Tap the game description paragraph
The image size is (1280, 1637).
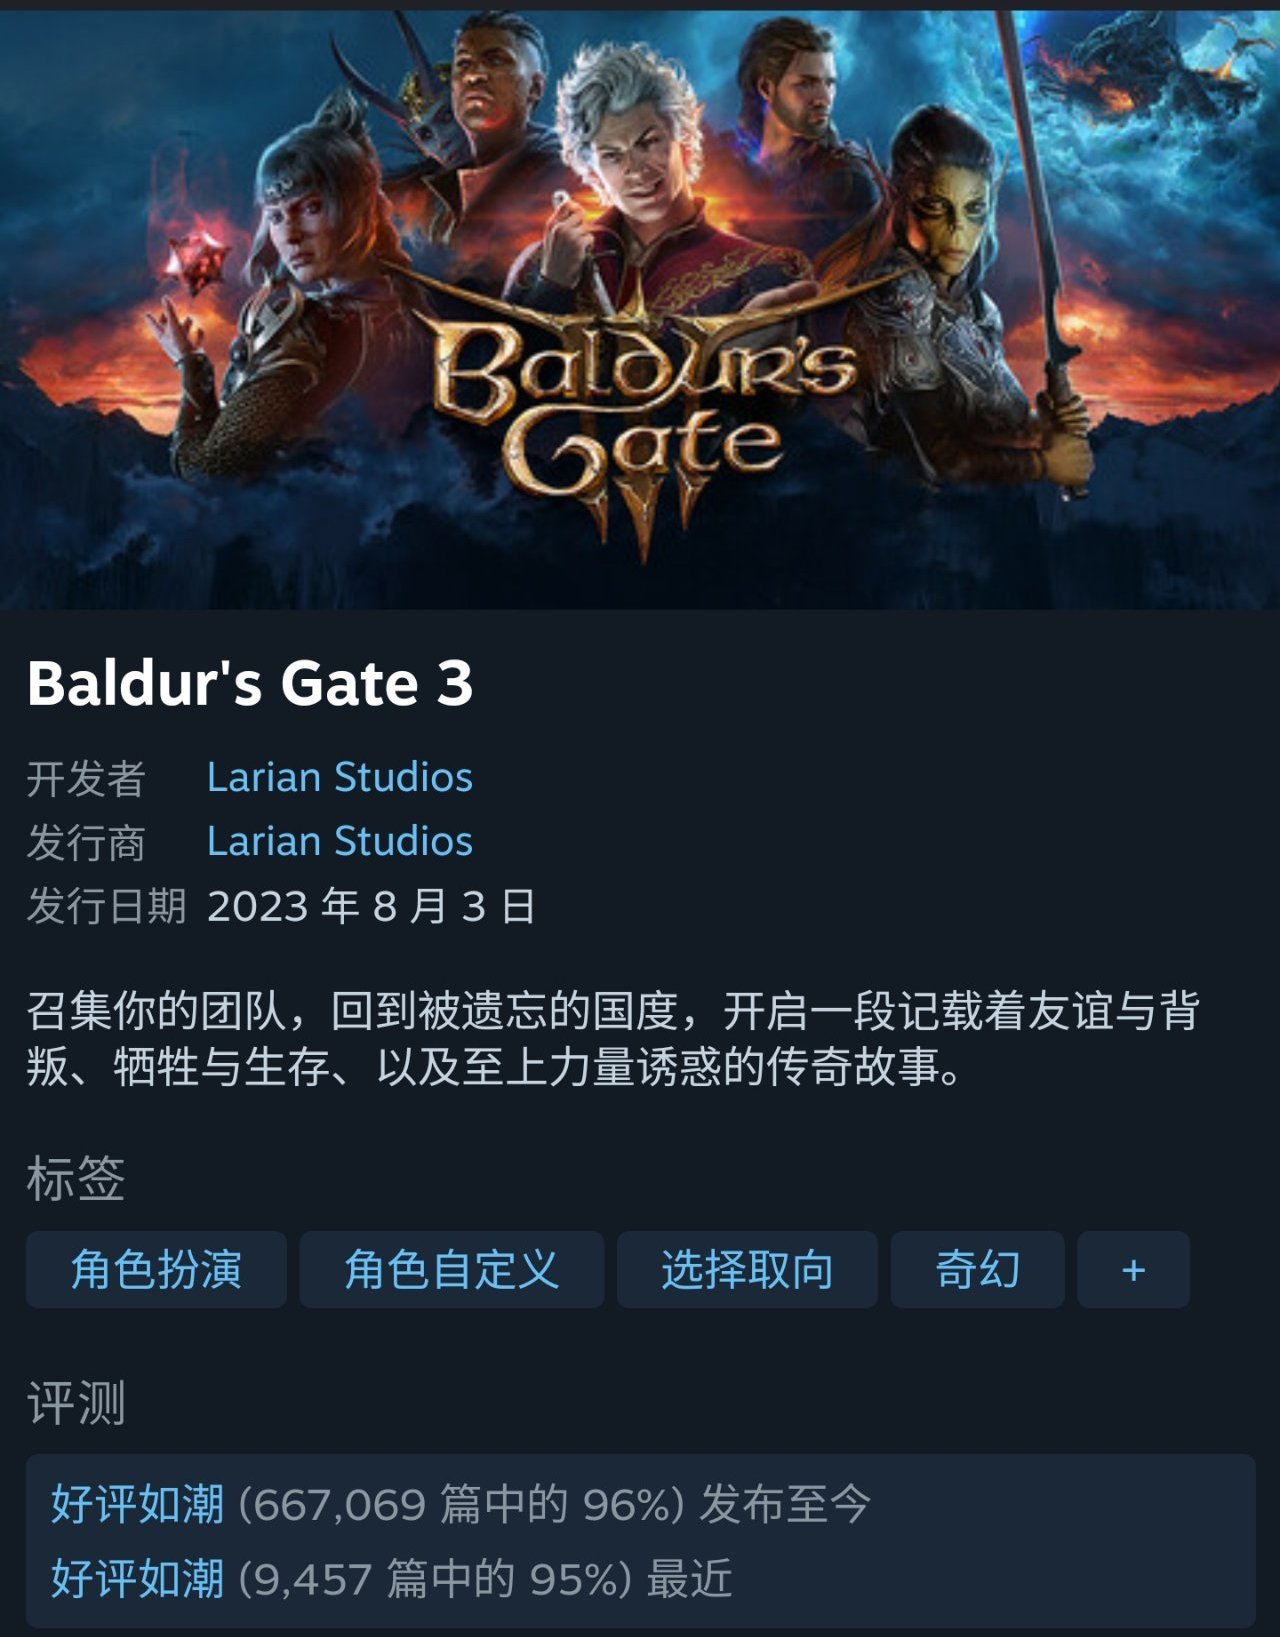pos(613,1039)
